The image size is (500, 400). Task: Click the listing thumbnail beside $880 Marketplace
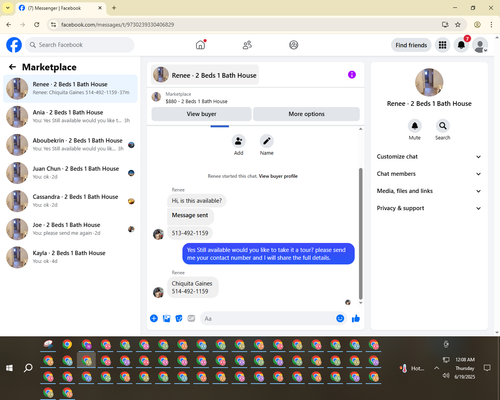tap(156, 97)
